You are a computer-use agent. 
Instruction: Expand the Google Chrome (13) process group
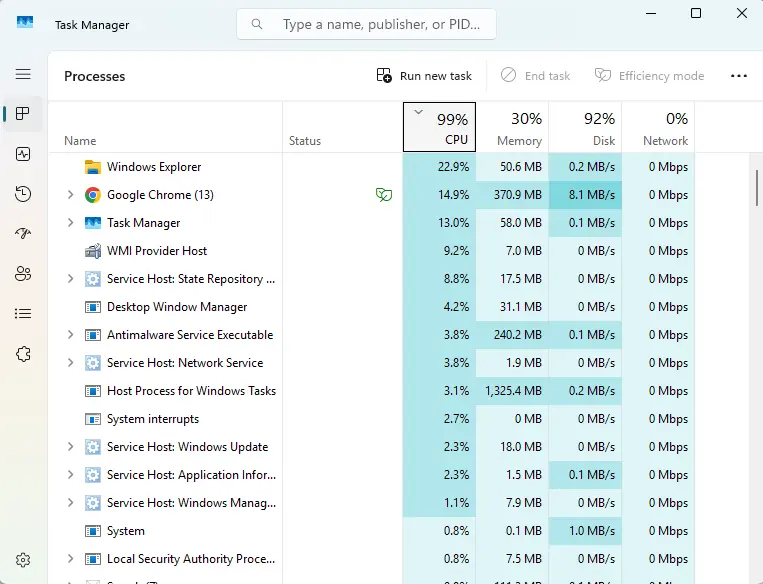pos(71,195)
